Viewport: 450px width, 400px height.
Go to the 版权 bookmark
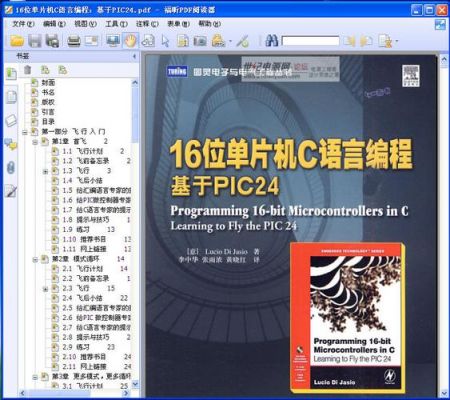pyautogui.click(x=48, y=102)
